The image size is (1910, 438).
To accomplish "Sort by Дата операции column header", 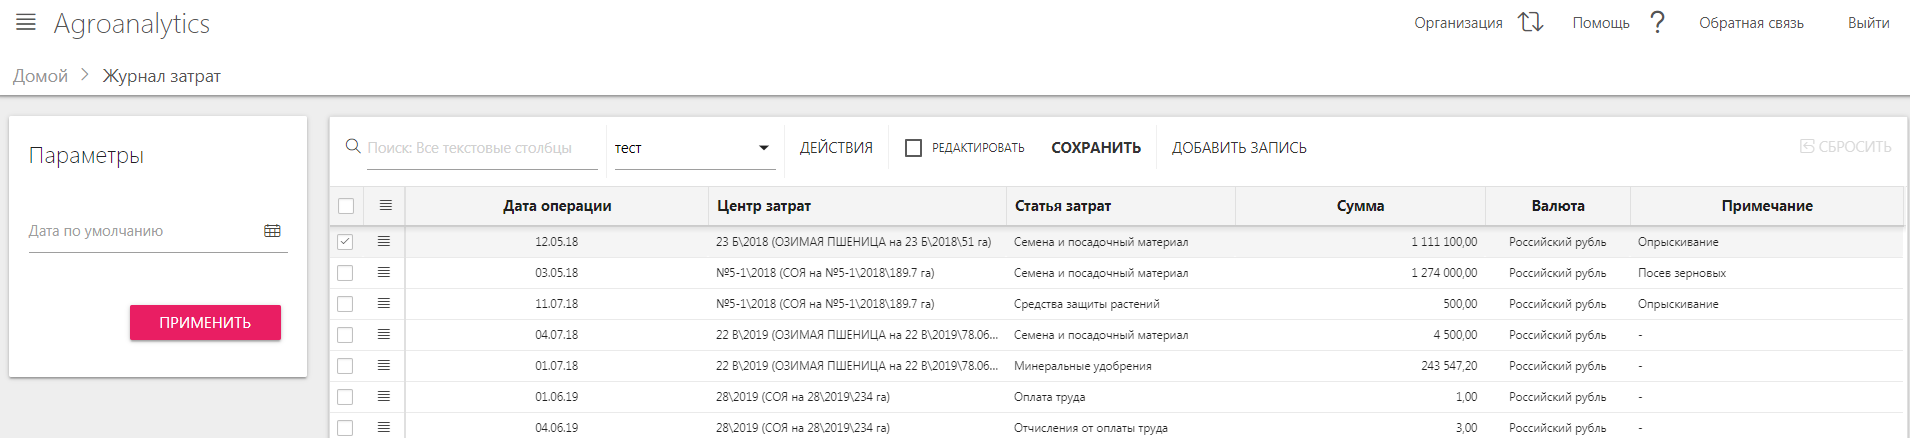I will (x=557, y=206).
